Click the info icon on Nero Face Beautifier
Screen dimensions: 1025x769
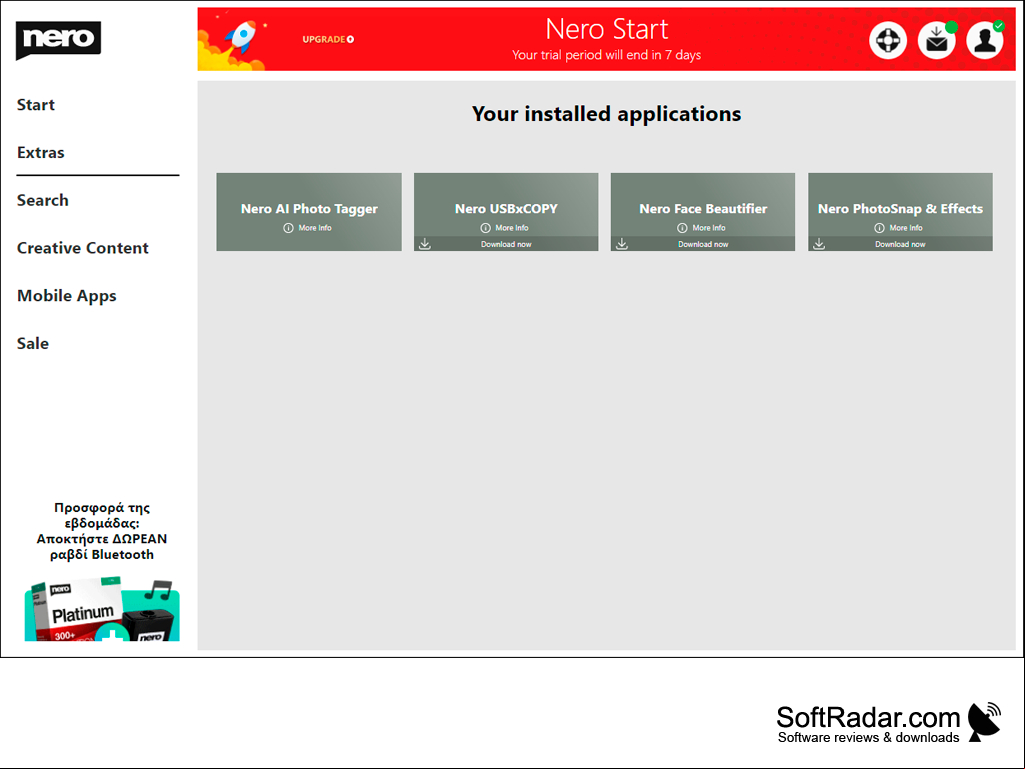[x=682, y=228]
